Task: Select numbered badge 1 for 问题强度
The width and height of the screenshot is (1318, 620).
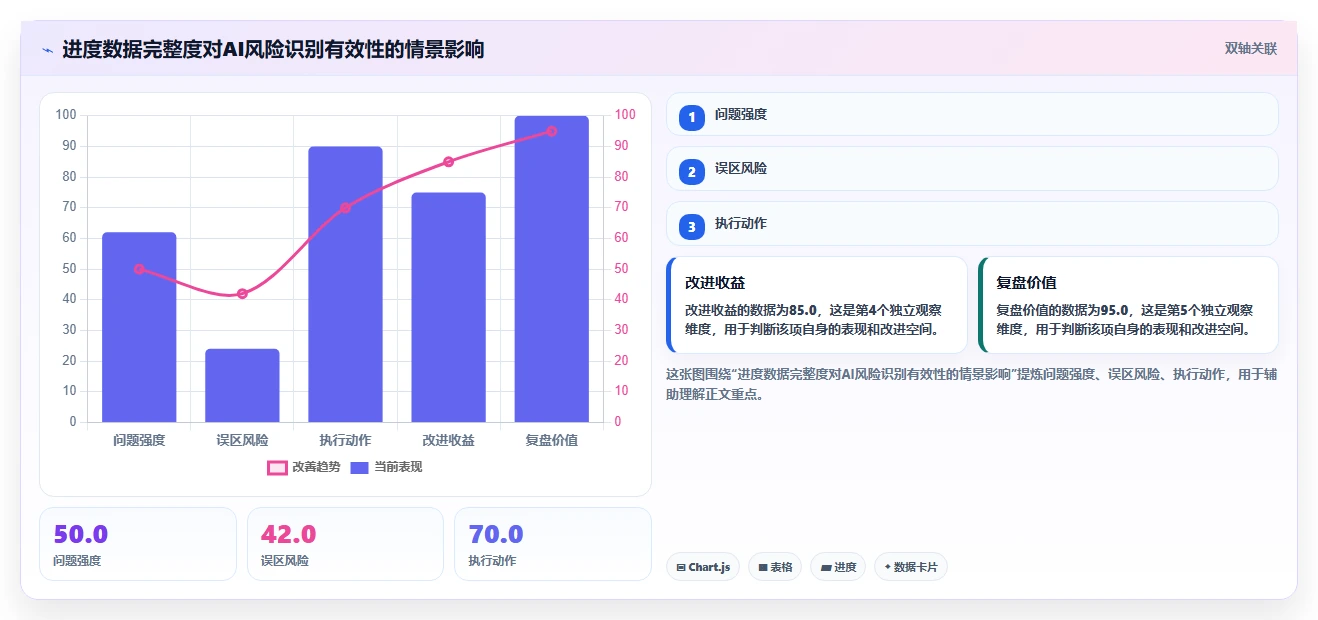Action: 691,117
